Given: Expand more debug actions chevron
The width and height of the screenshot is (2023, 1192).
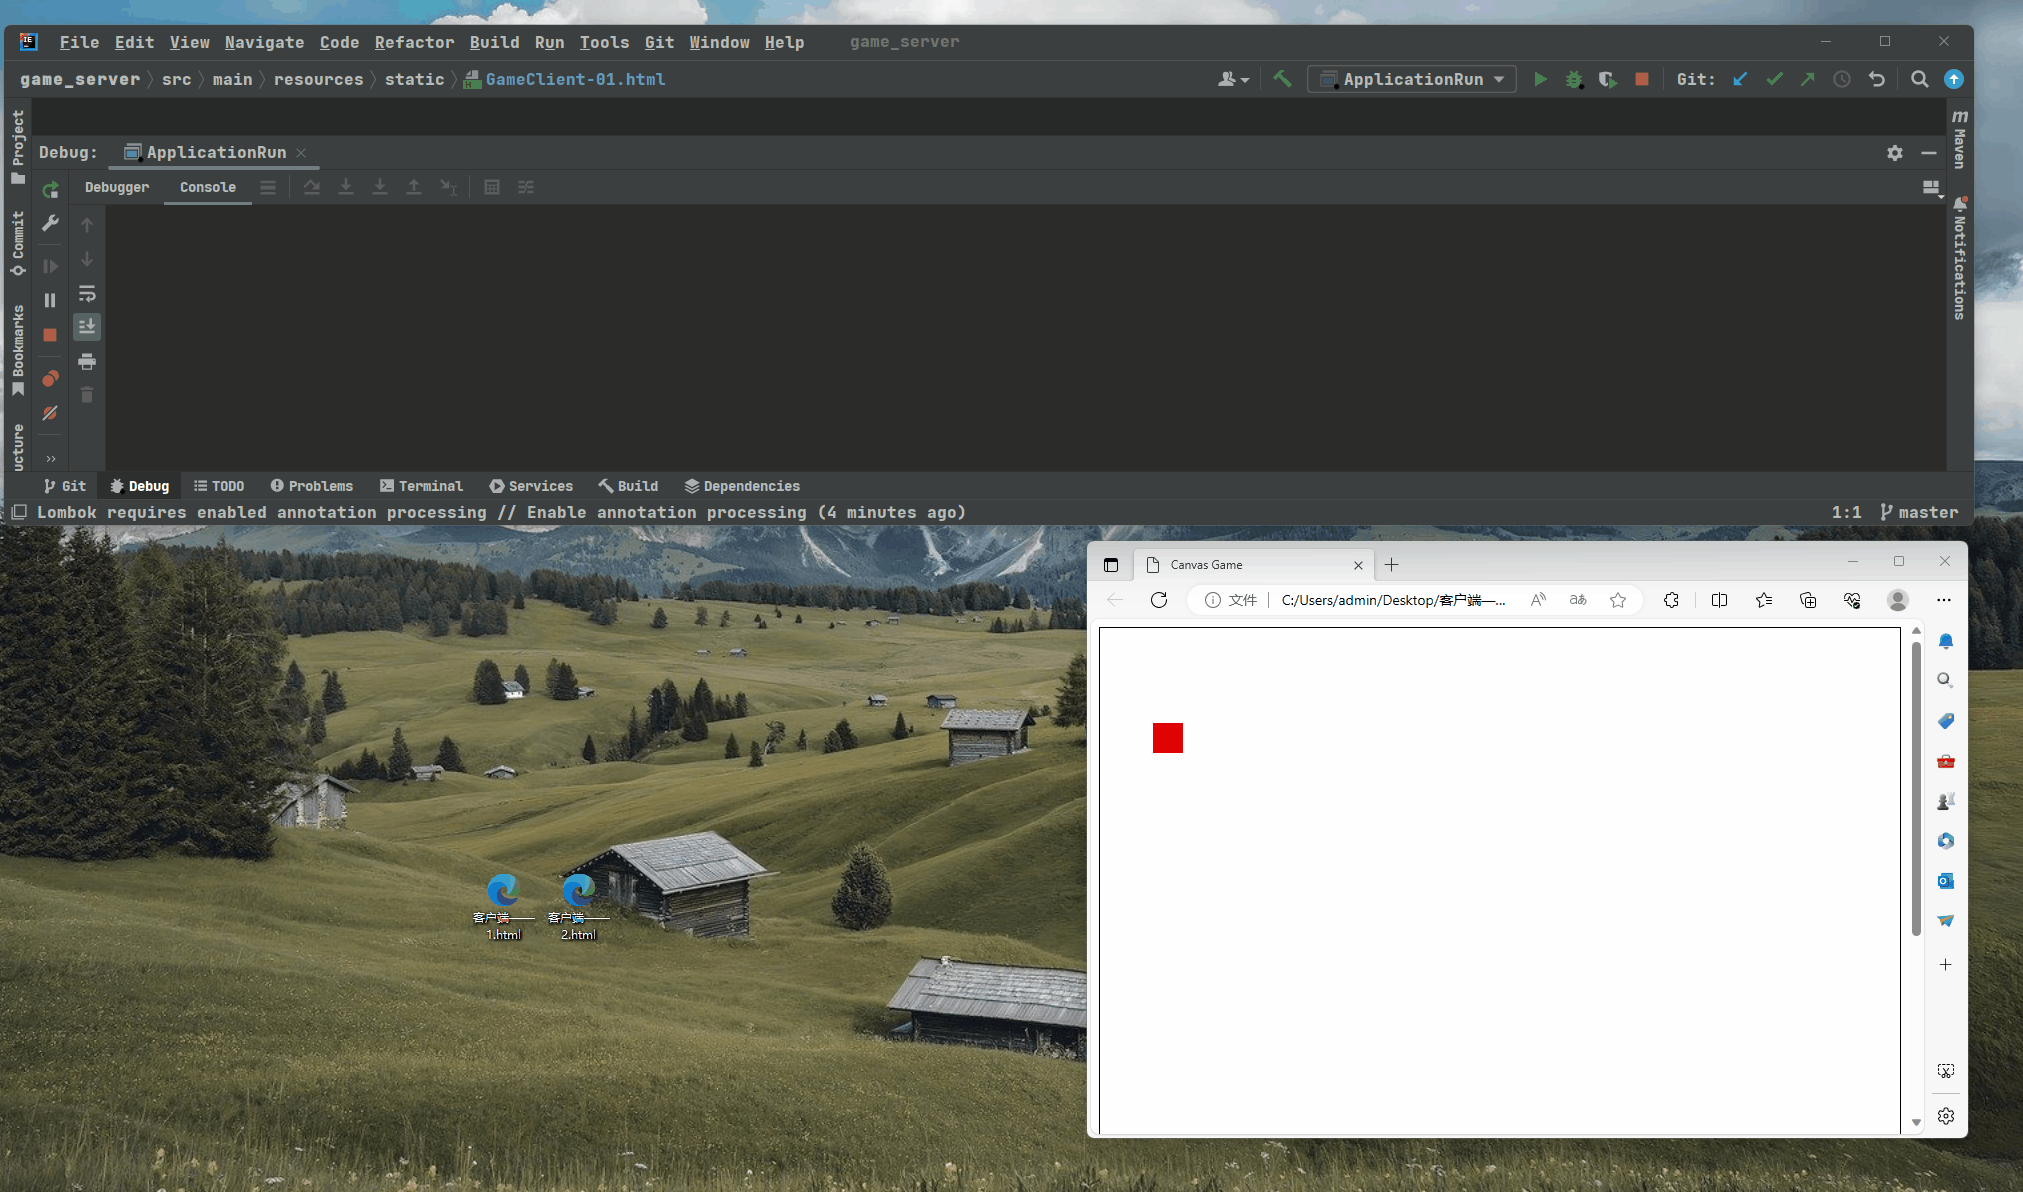Looking at the screenshot, I should click(50, 458).
